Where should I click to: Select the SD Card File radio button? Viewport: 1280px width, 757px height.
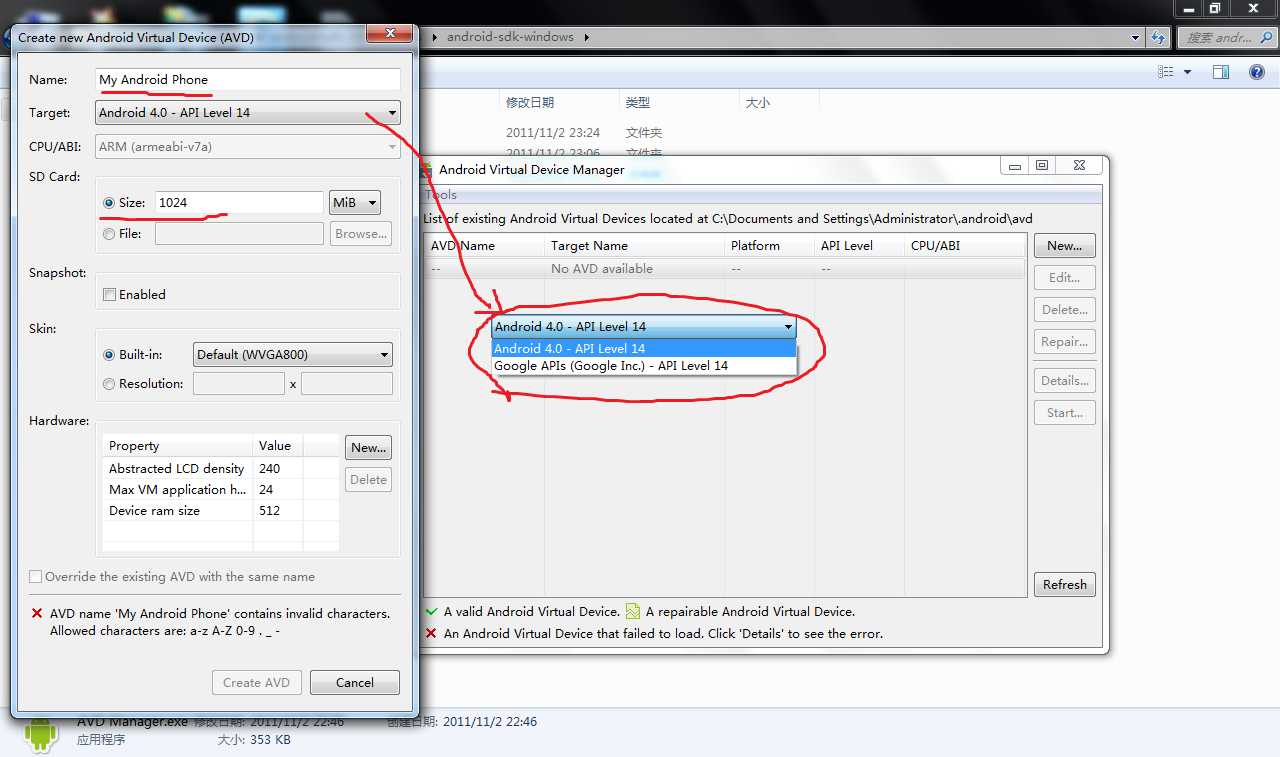click(109, 234)
